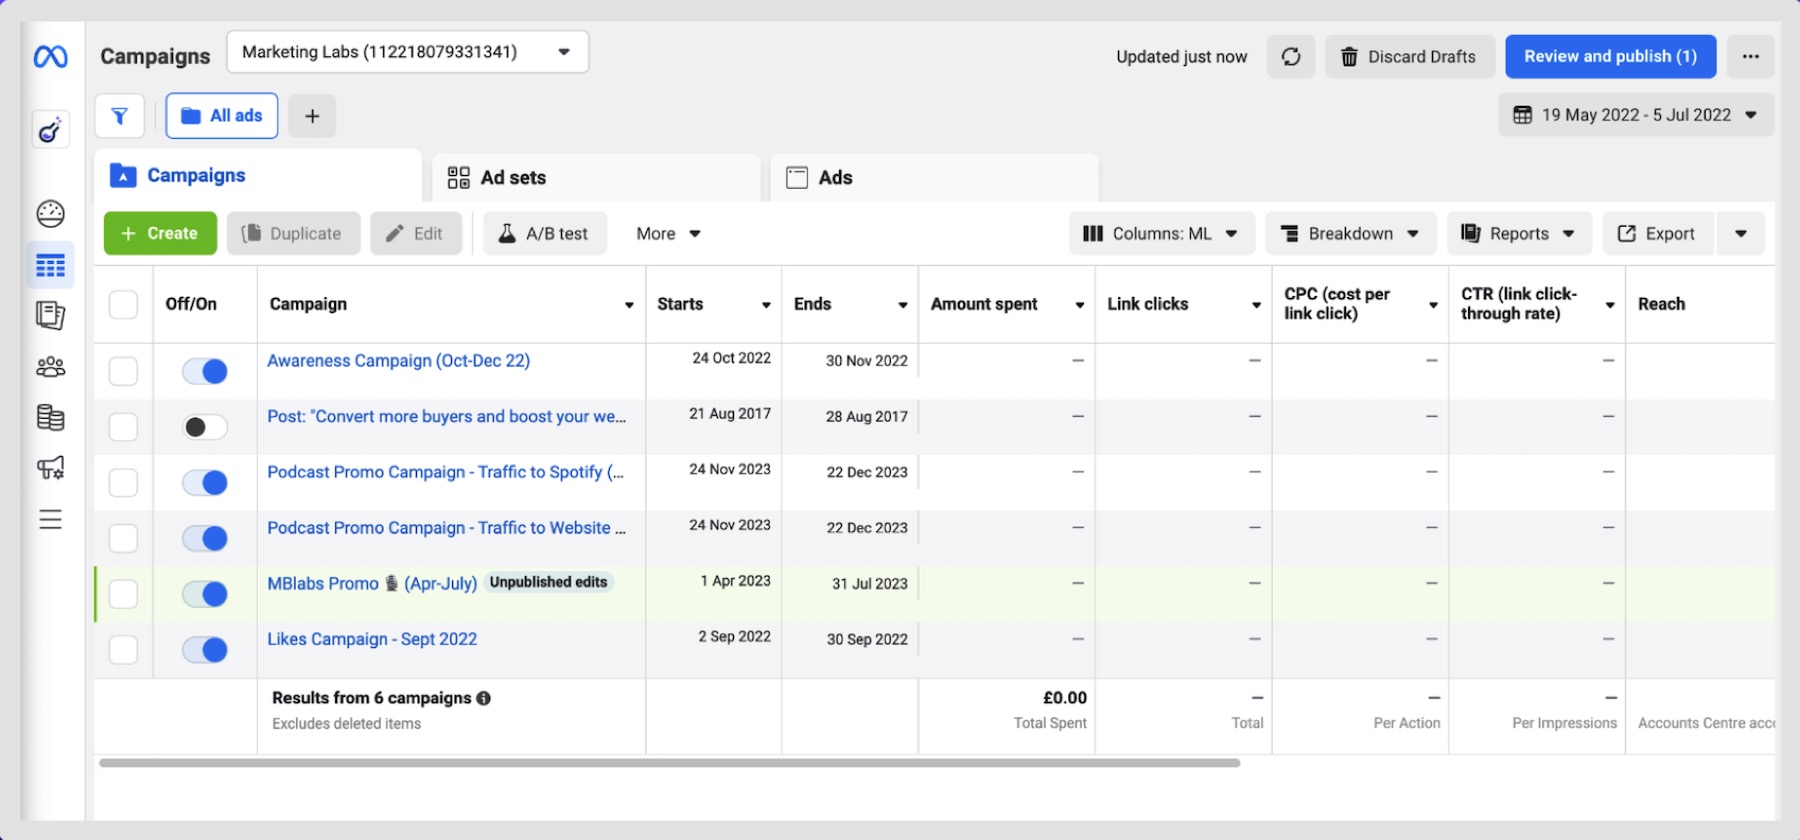Screen dimensions: 1800x840
Task: Add a new view with plus button
Action: click(x=312, y=116)
